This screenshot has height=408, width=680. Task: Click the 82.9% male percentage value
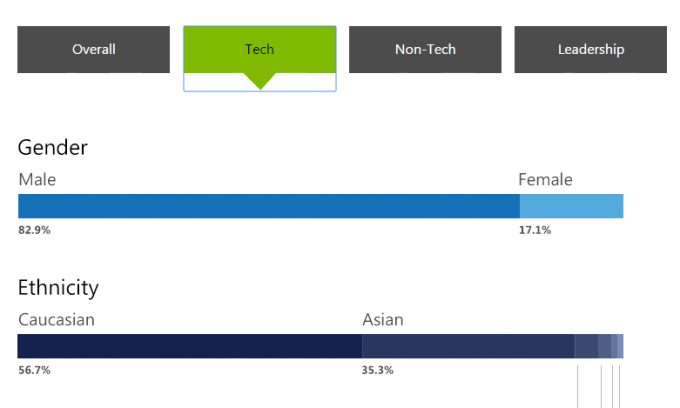[34, 230]
